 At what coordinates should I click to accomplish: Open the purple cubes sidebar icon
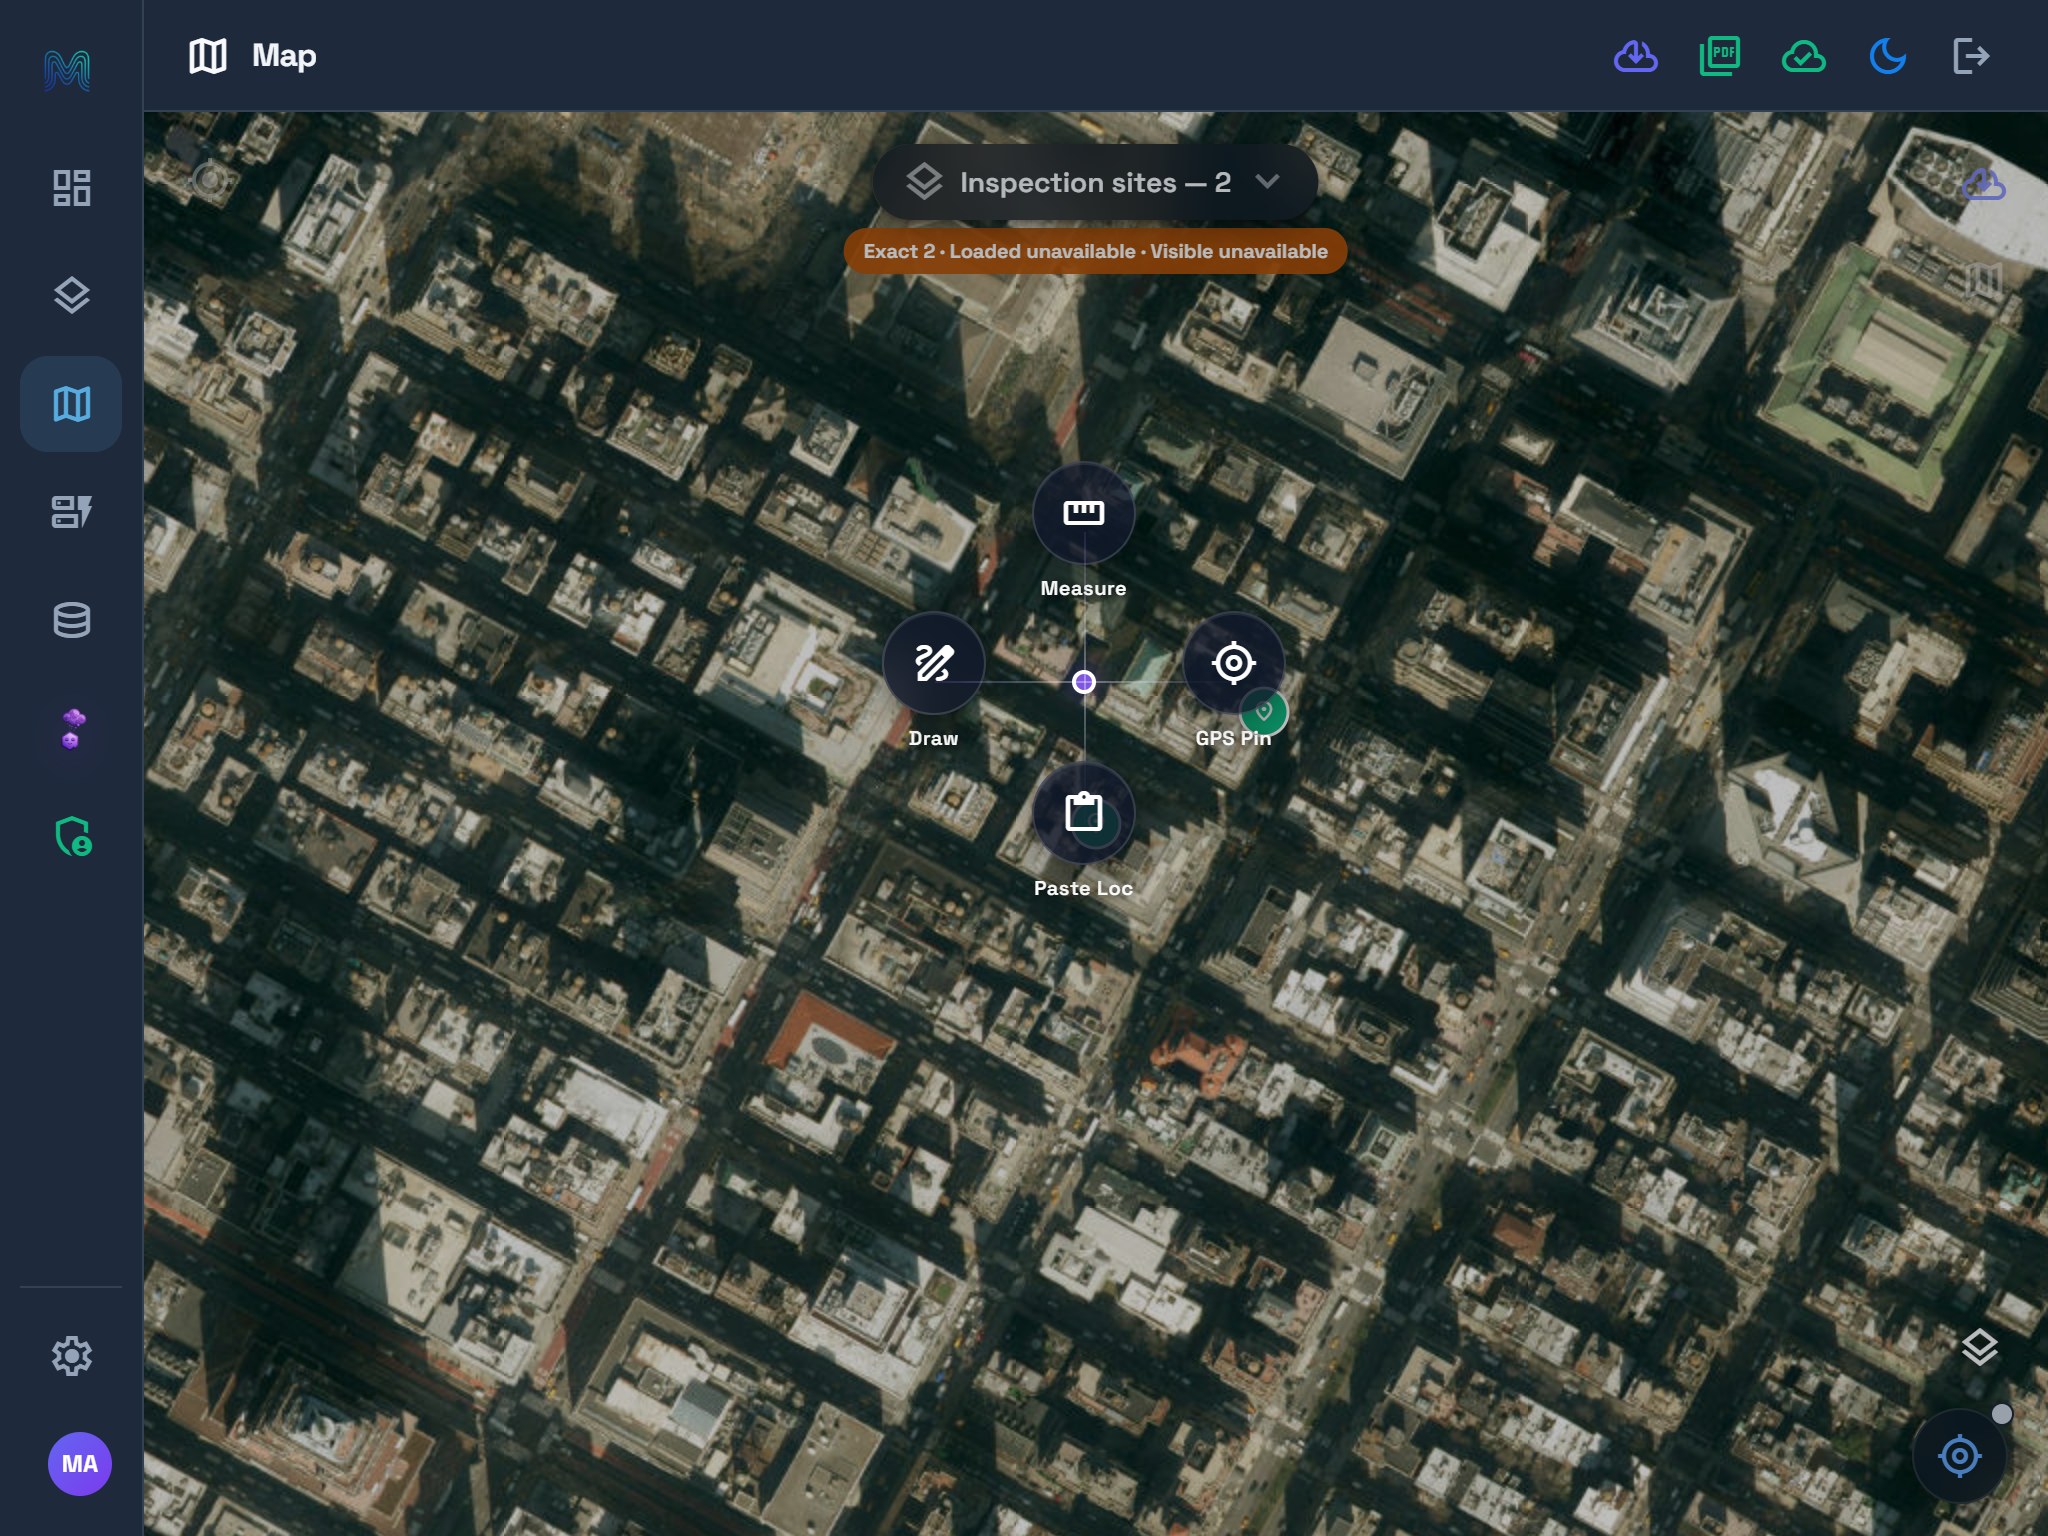click(x=71, y=728)
